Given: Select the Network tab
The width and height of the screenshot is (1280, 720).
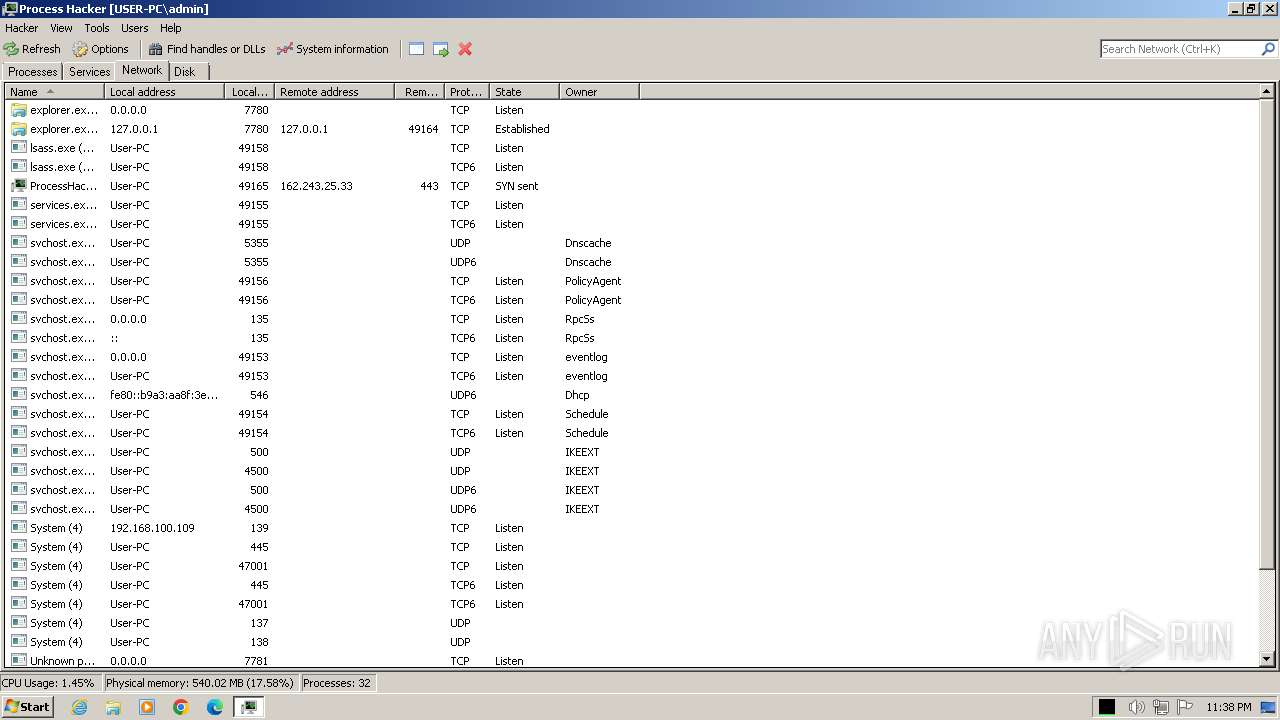Looking at the screenshot, I should [x=142, y=70].
